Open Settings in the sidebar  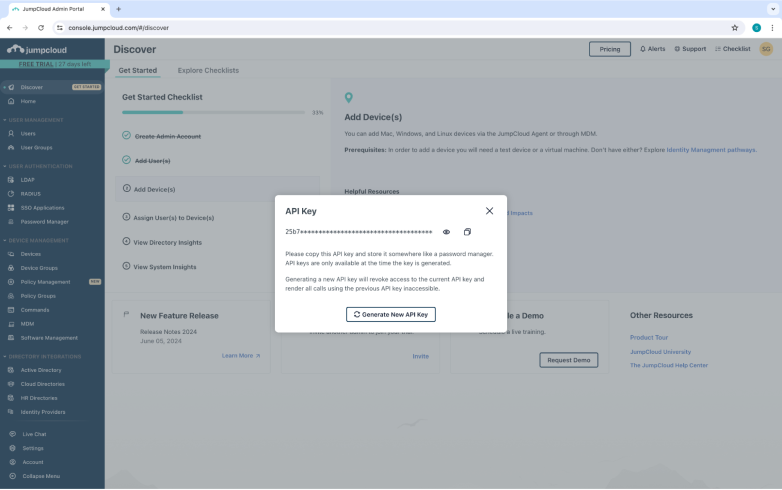click(33, 448)
